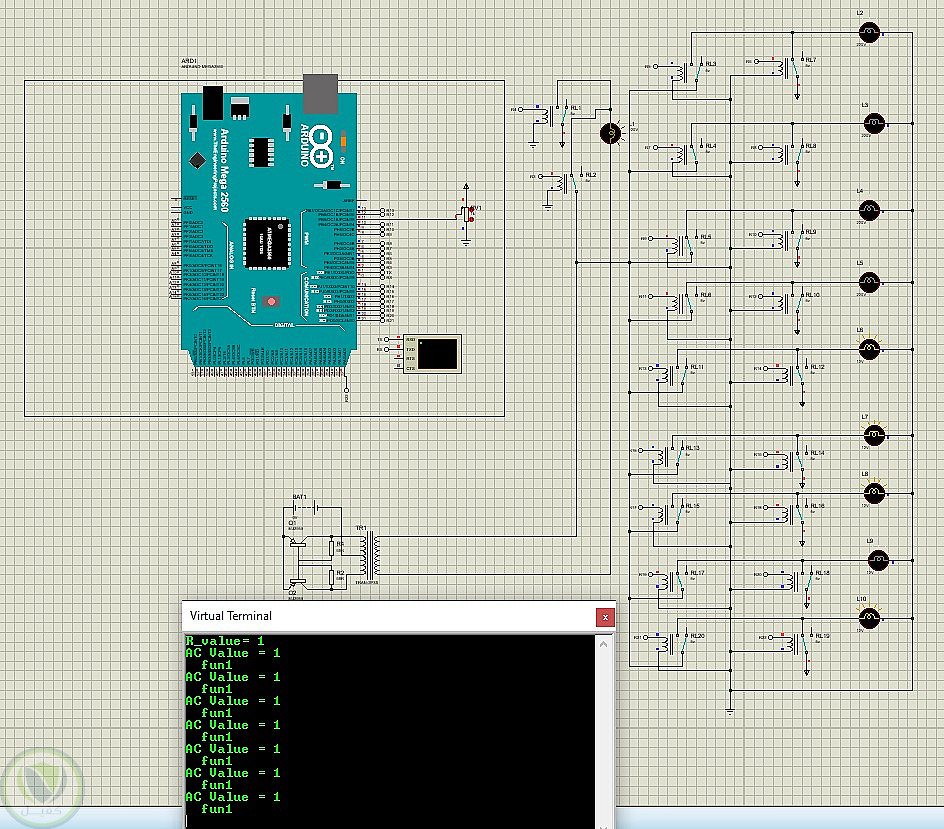Select the lit lamp L6

pos(869,349)
